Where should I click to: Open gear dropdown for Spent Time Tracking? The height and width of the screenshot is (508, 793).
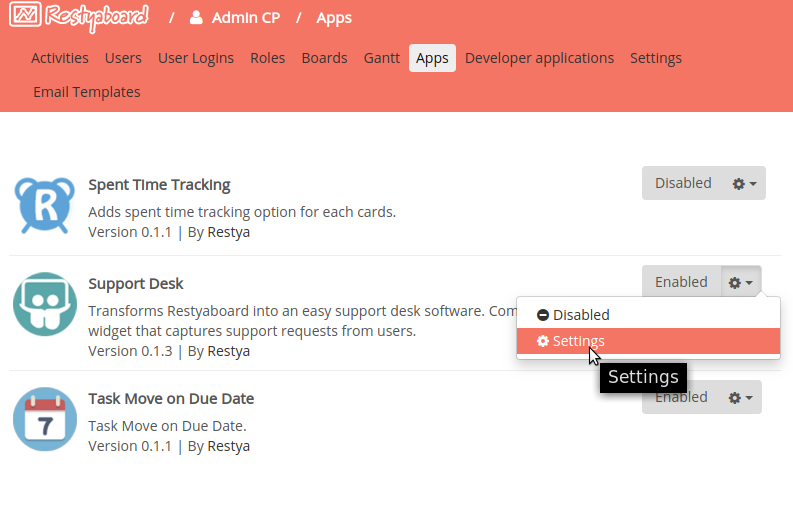tap(744, 183)
